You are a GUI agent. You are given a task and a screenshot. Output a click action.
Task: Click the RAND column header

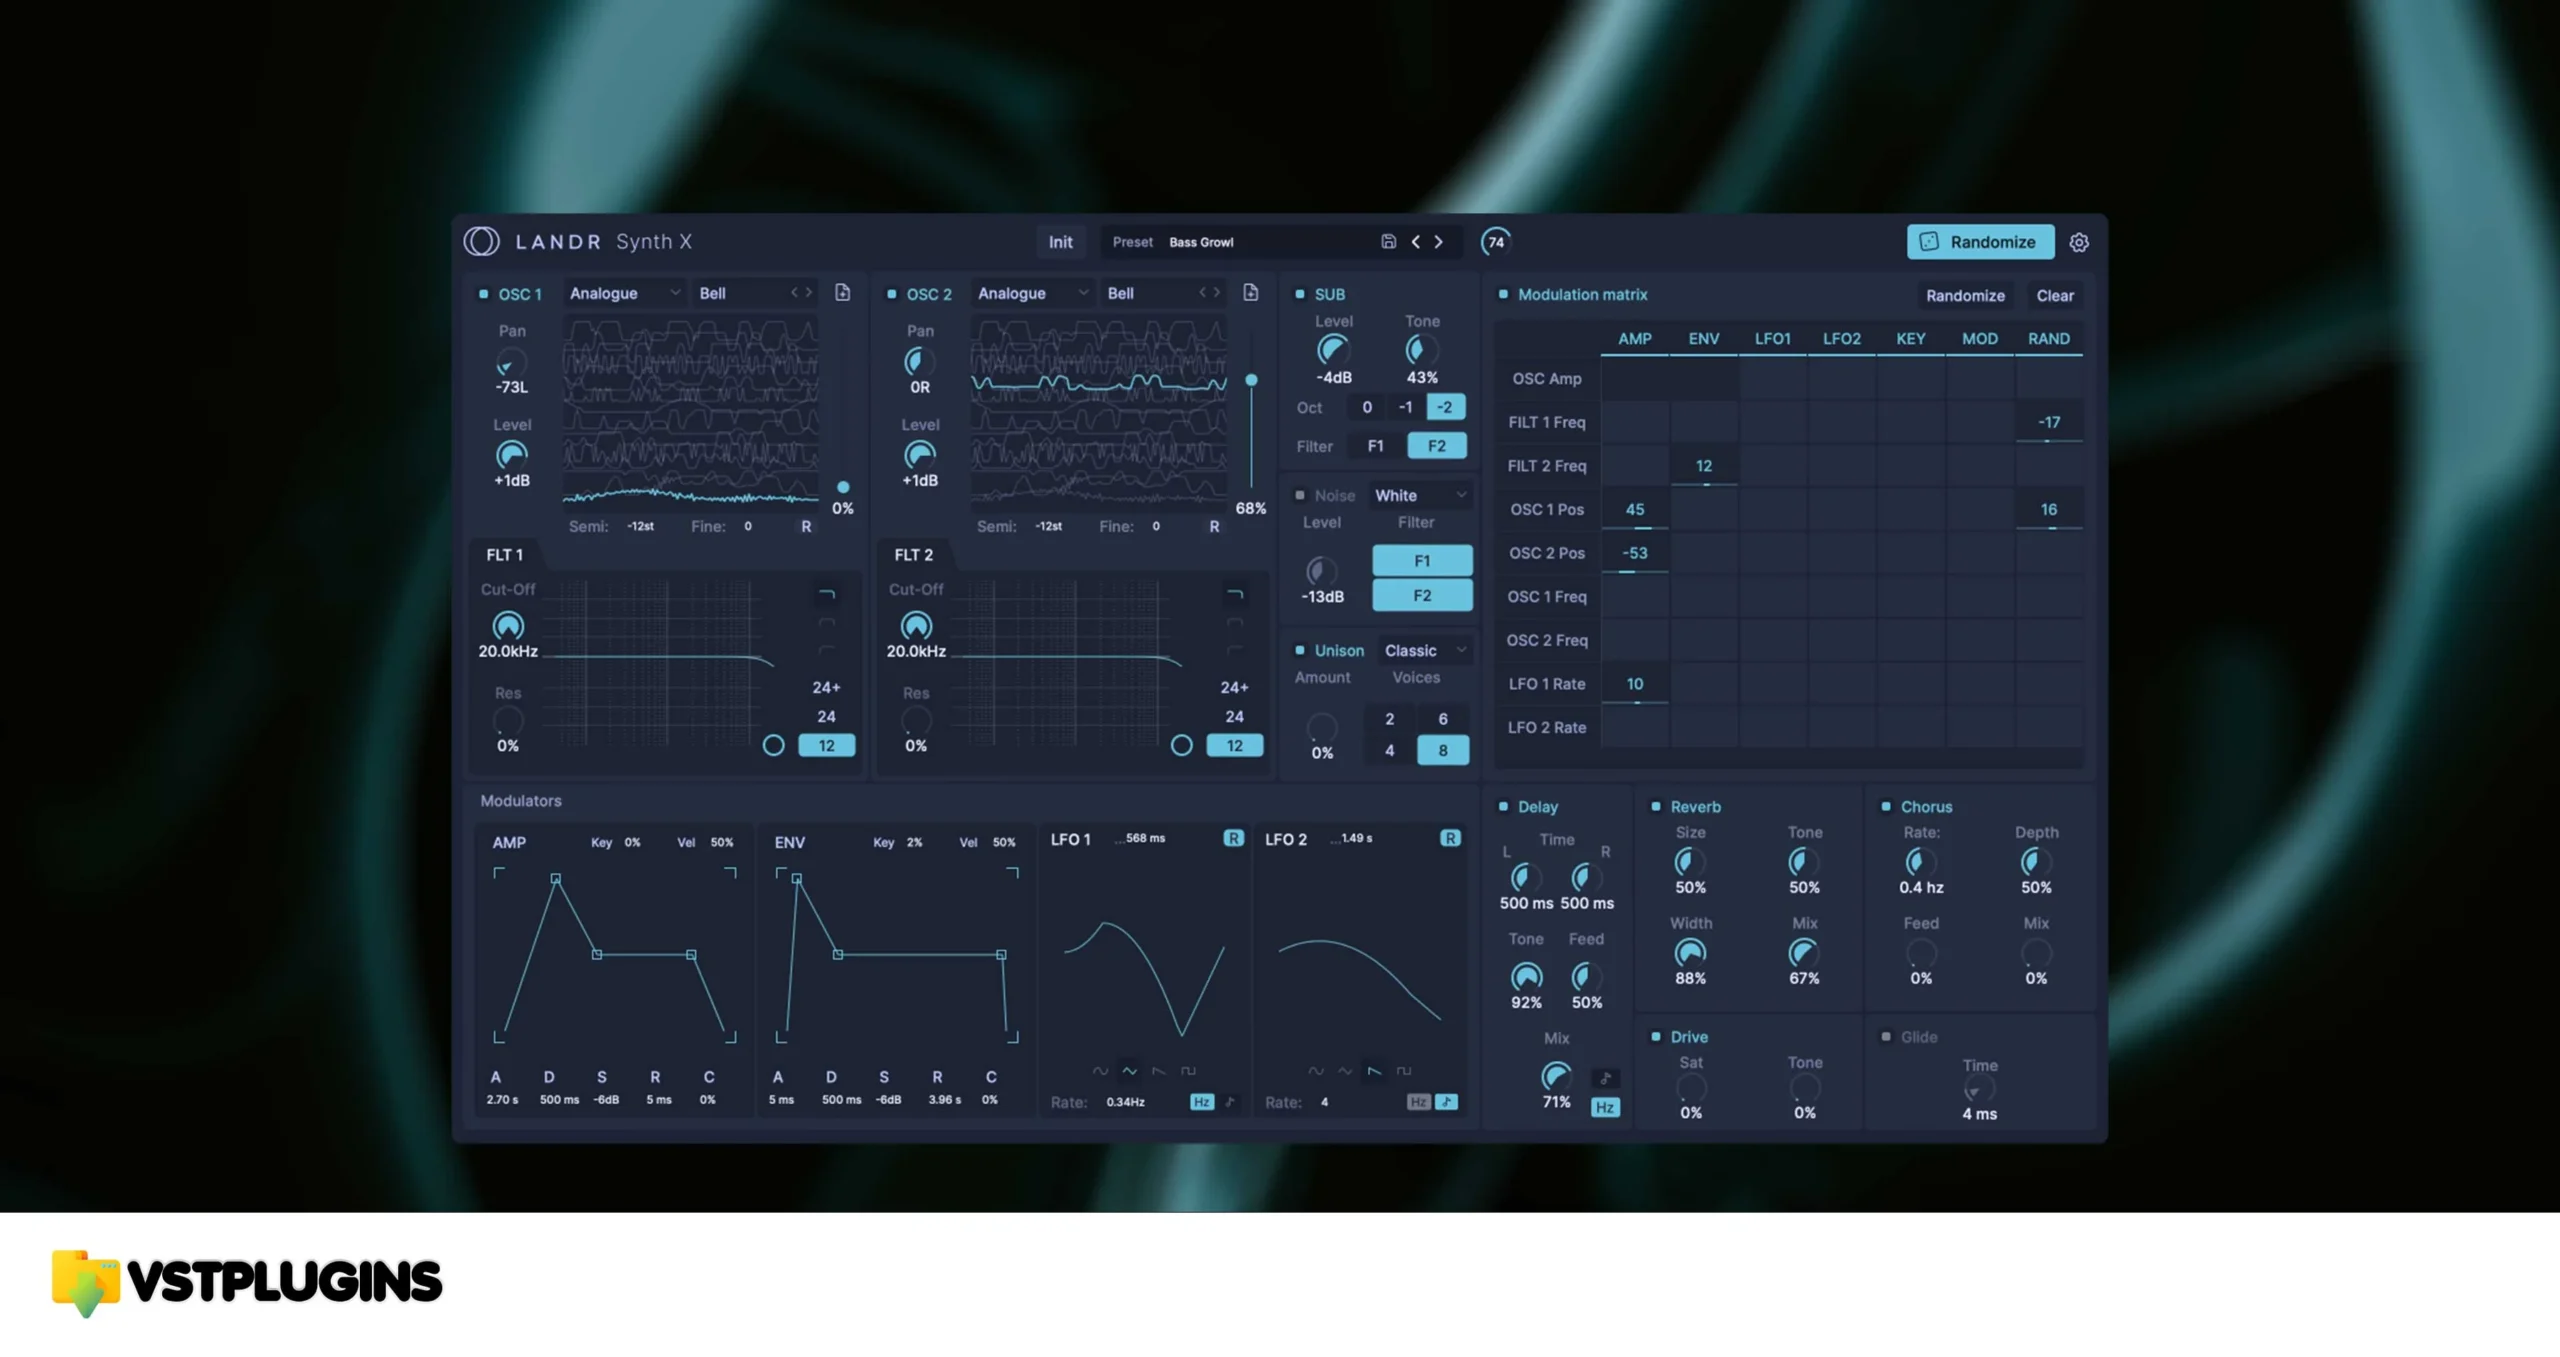[2048, 339]
